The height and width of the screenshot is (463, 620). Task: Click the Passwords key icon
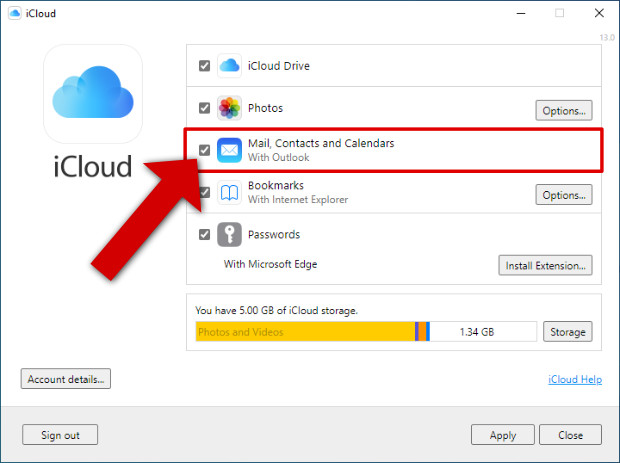[x=229, y=234]
